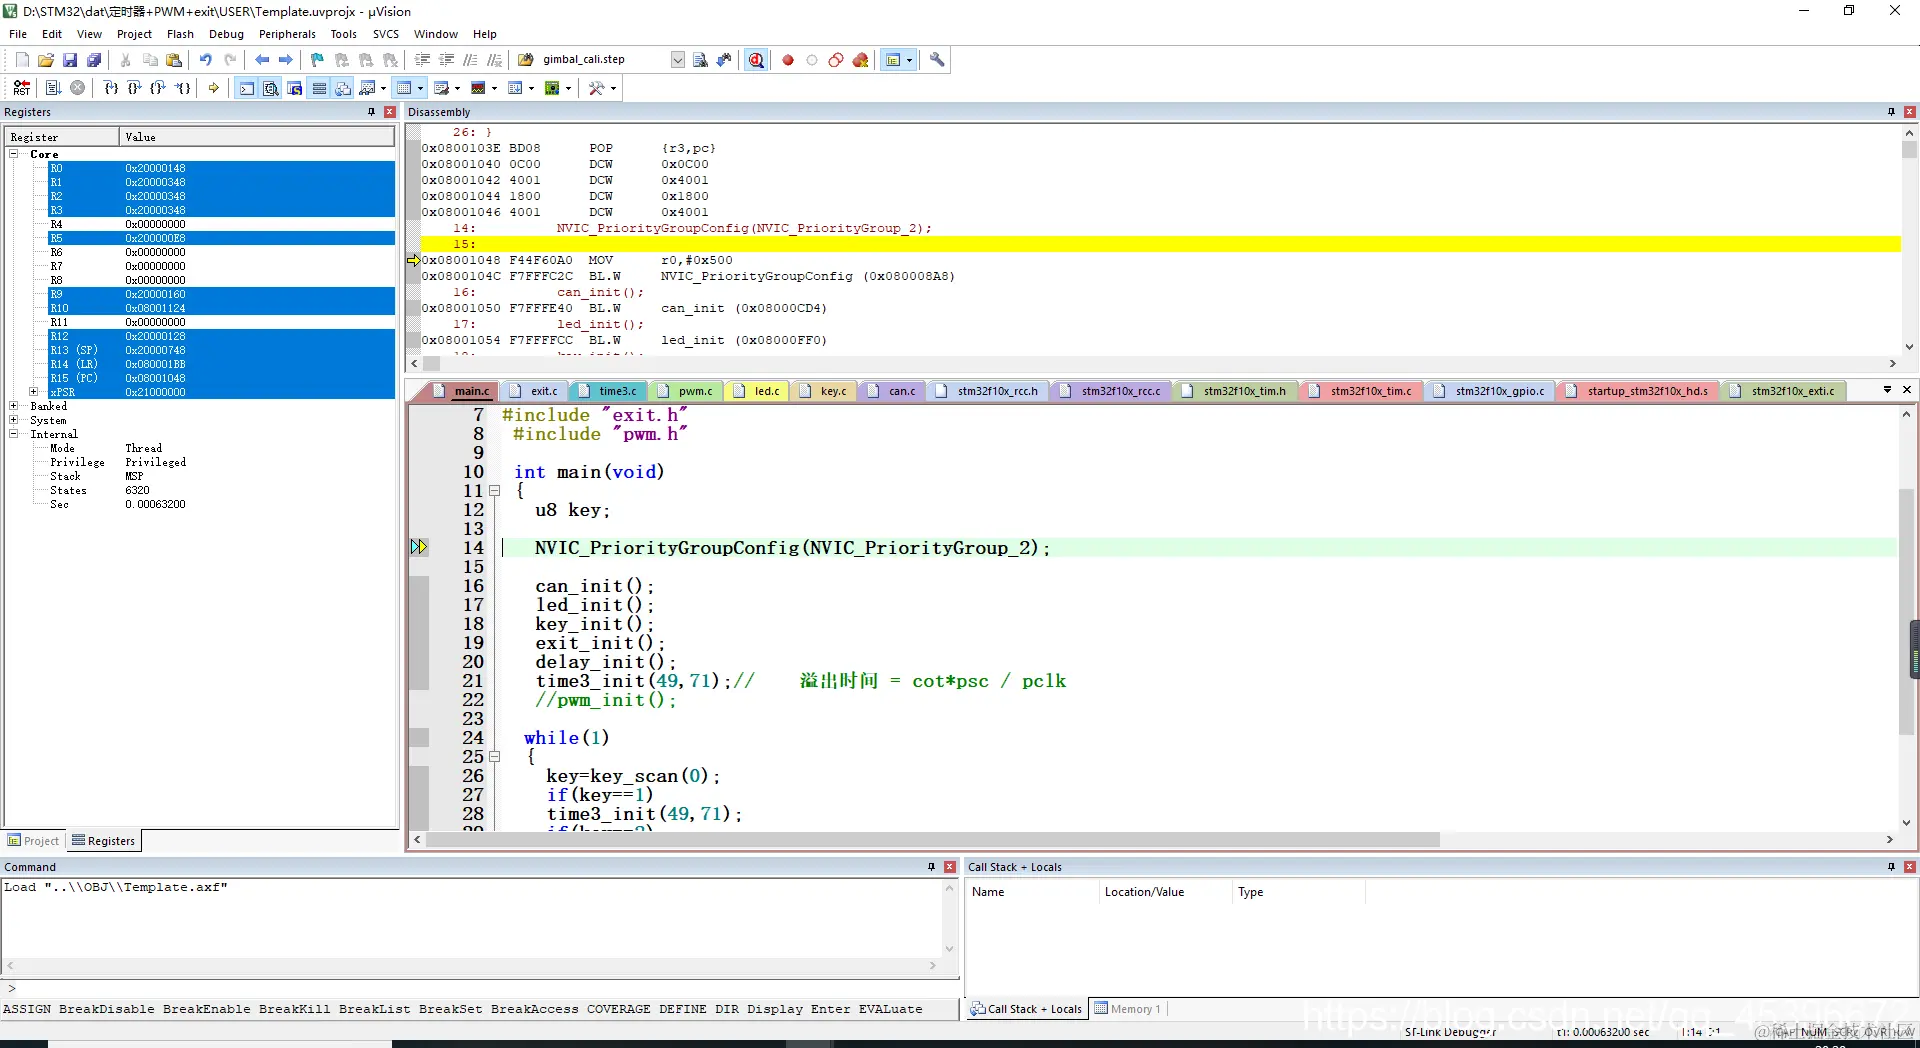Create a new file from the toolbar
1920x1048 pixels.
pos(22,60)
